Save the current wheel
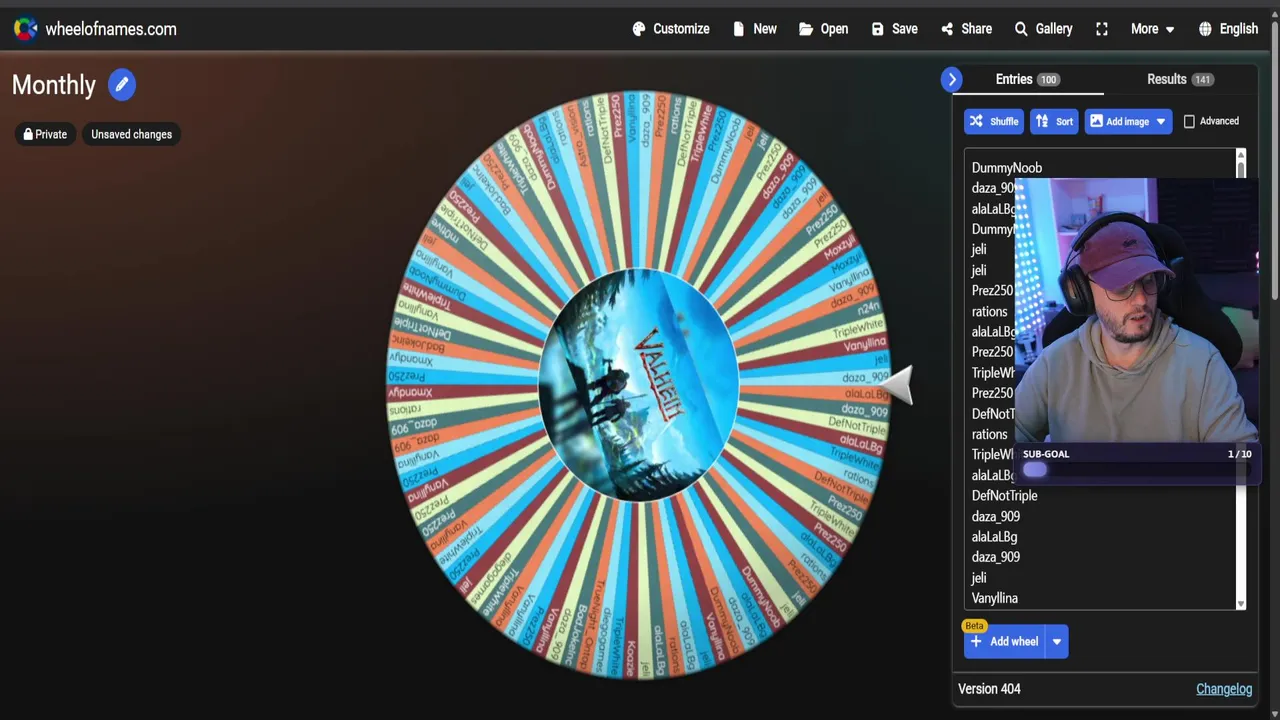Viewport: 1280px width, 720px height. point(894,29)
